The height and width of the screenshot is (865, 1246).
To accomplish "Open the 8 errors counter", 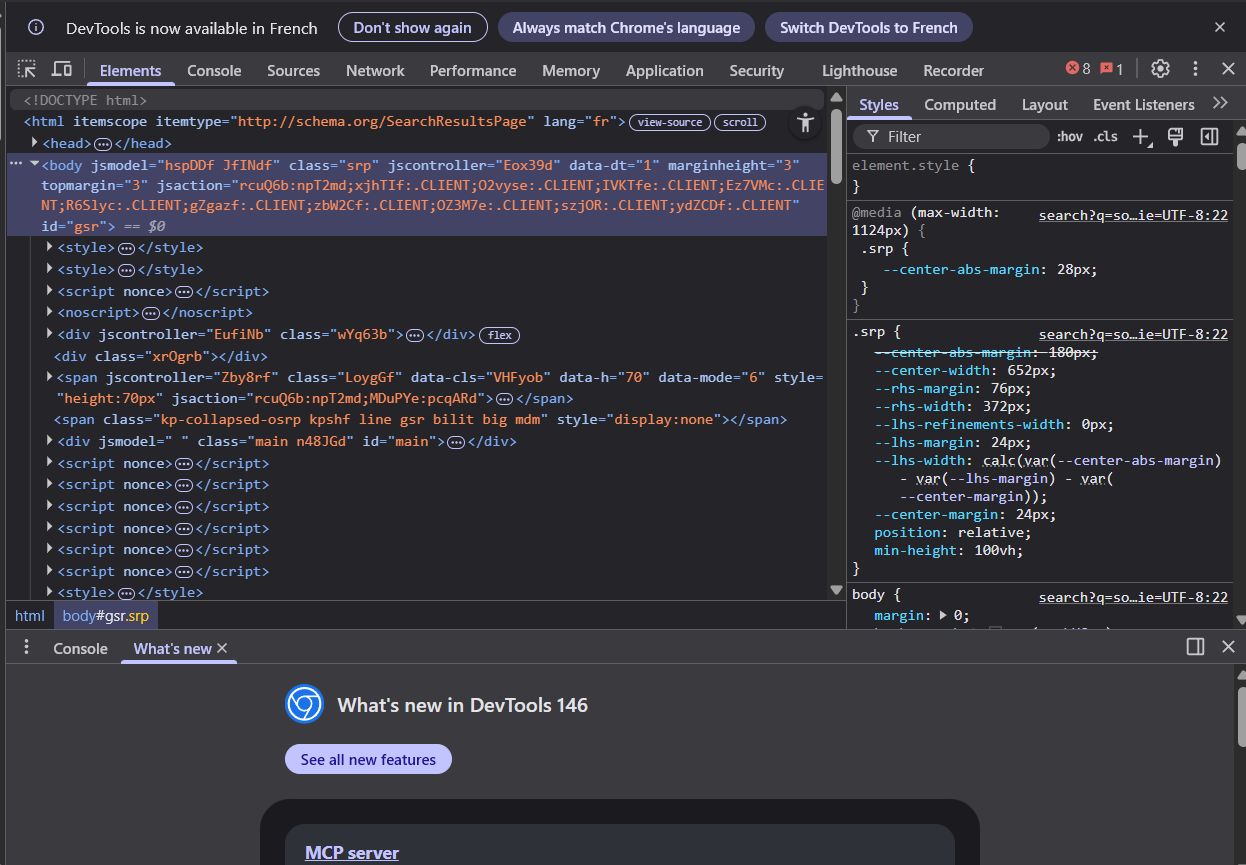I will pos(1078,69).
